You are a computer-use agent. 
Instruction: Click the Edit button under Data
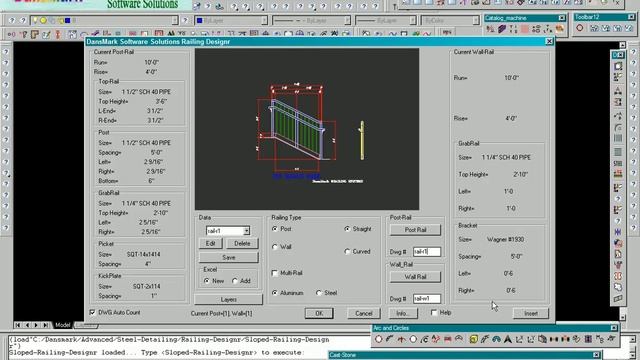(x=210, y=244)
